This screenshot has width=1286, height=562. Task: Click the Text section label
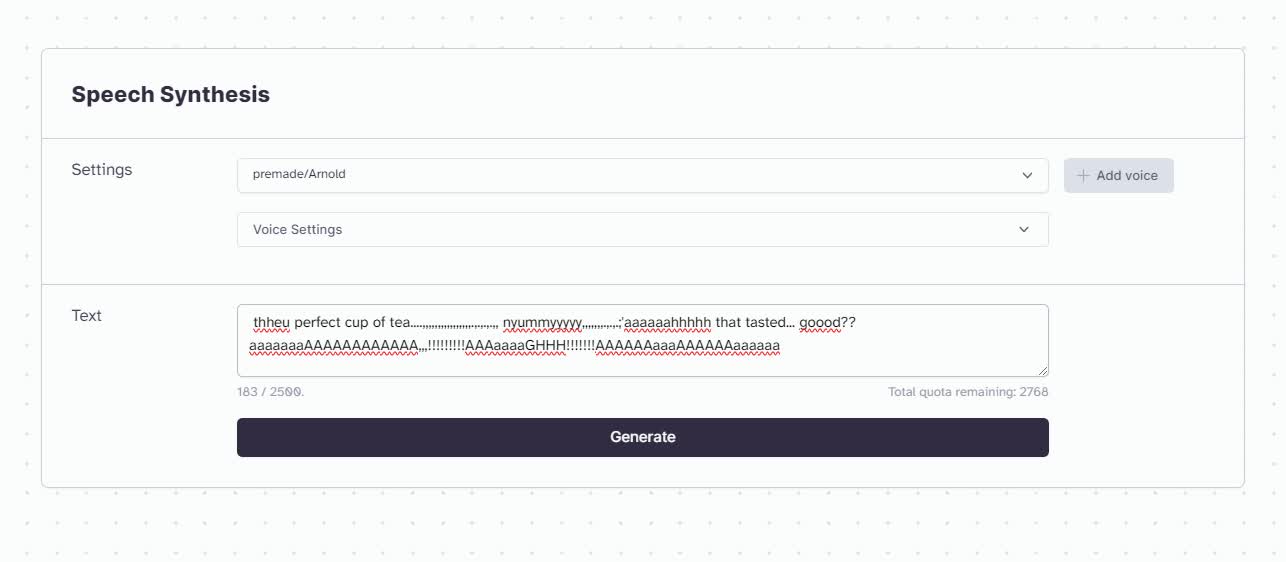click(86, 315)
